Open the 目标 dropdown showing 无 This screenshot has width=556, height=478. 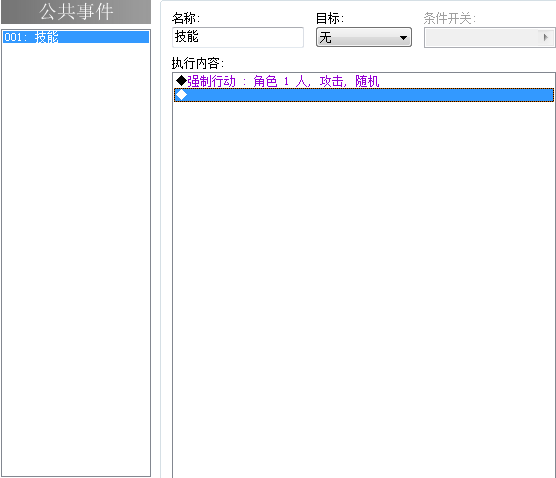363,37
